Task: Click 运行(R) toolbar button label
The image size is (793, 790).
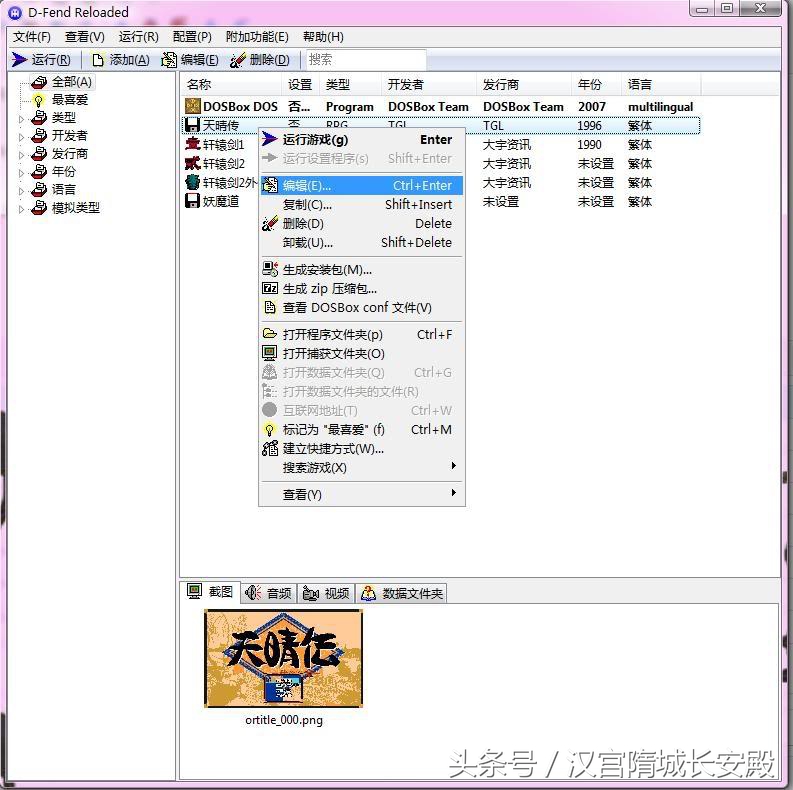Action: [x=51, y=60]
